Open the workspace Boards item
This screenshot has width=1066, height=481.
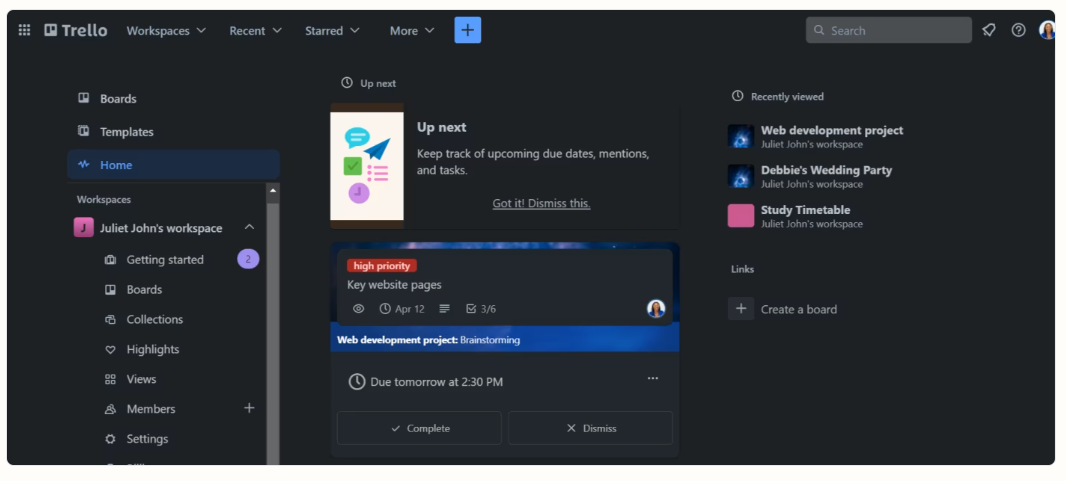point(144,289)
